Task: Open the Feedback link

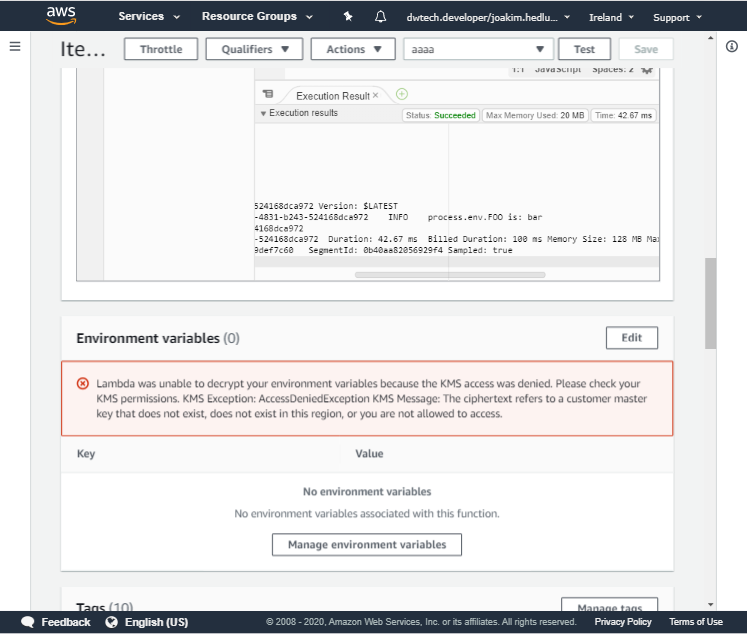Action: (66, 622)
